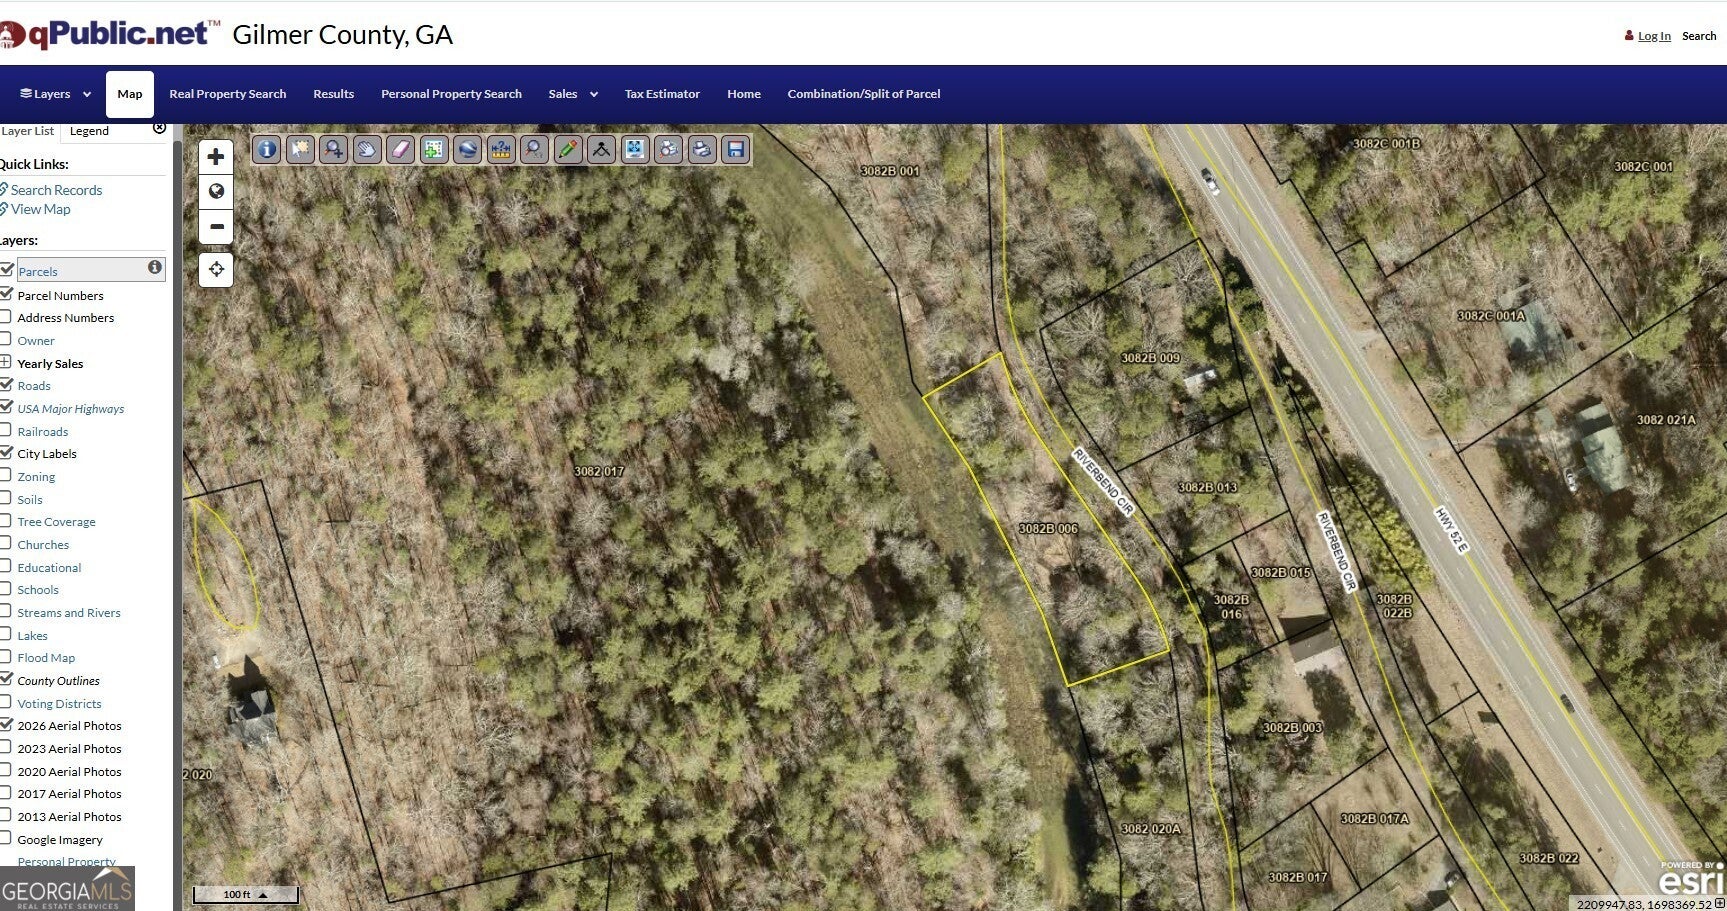This screenshot has height=911, width=1727.
Task: Toggle the 2023 Aerial Photos checkbox
Action: (x=6, y=748)
